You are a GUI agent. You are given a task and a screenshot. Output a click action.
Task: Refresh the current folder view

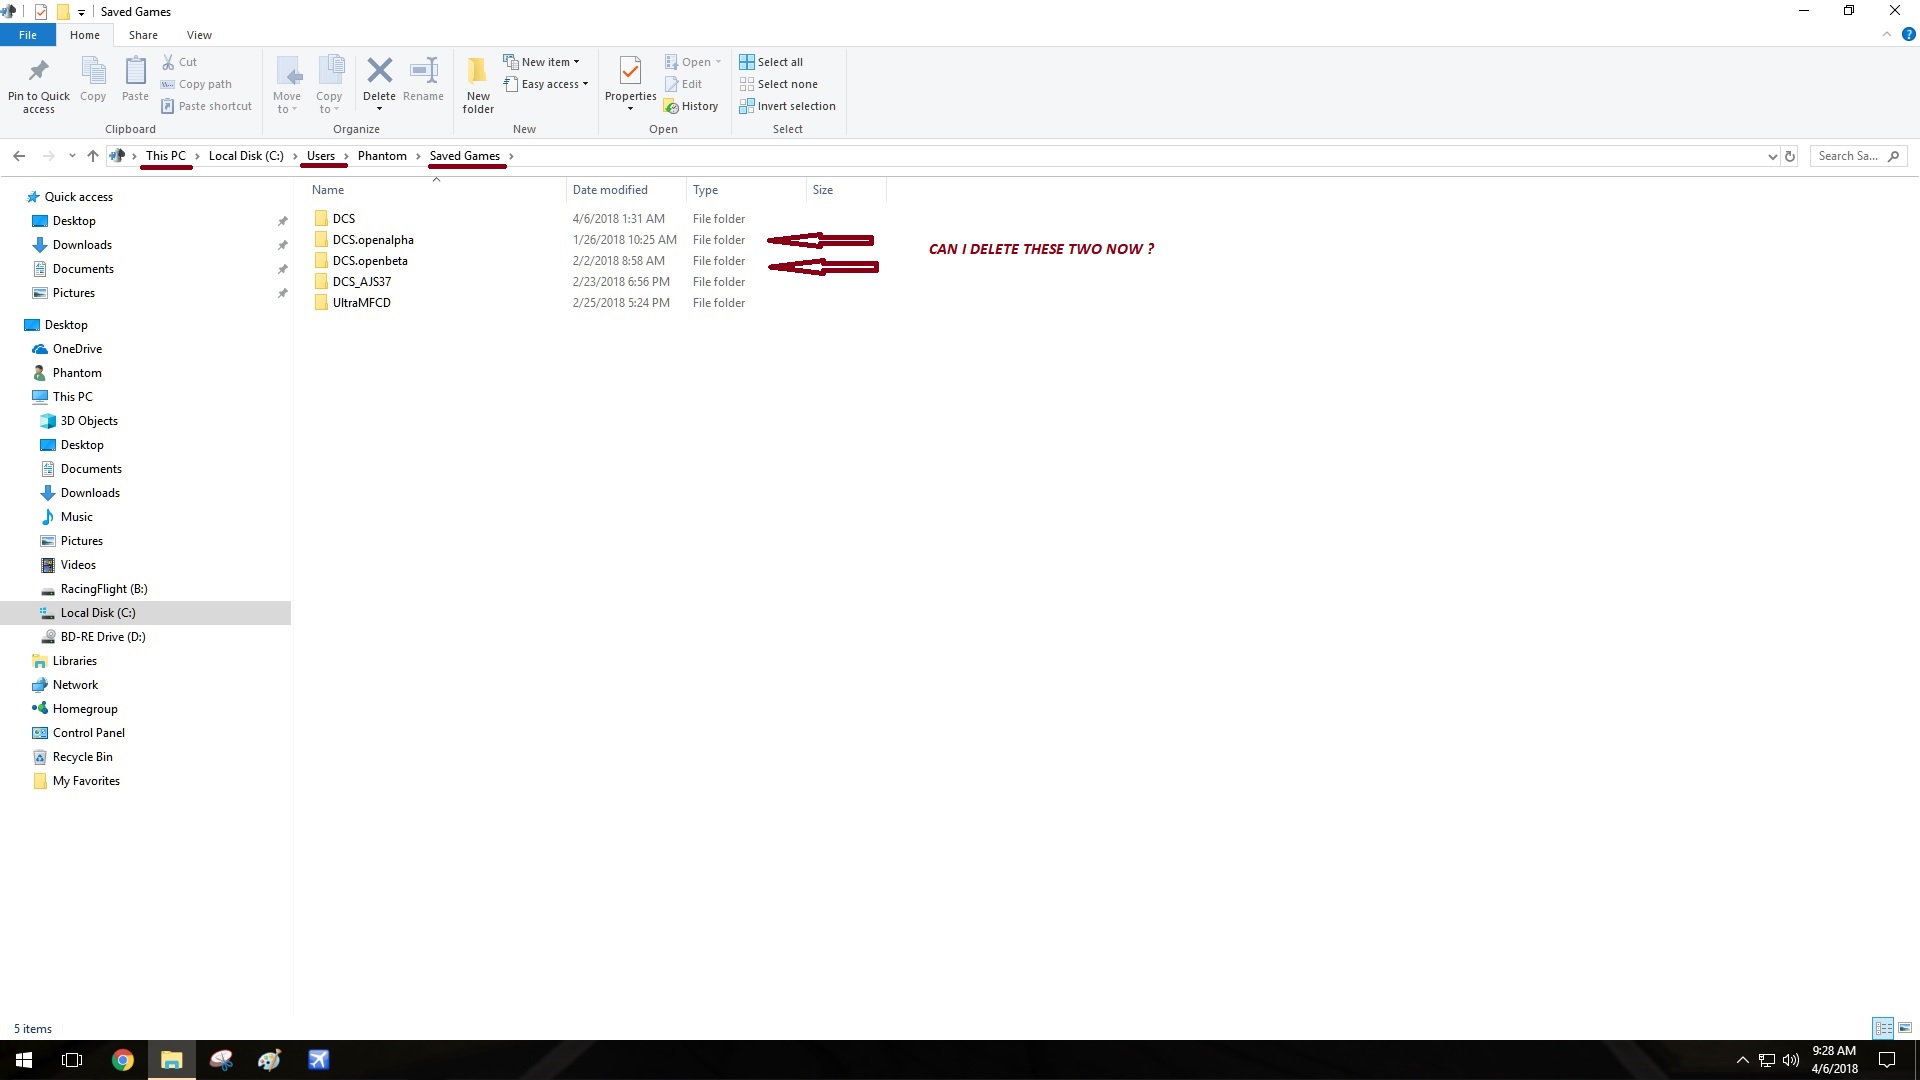point(1790,156)
